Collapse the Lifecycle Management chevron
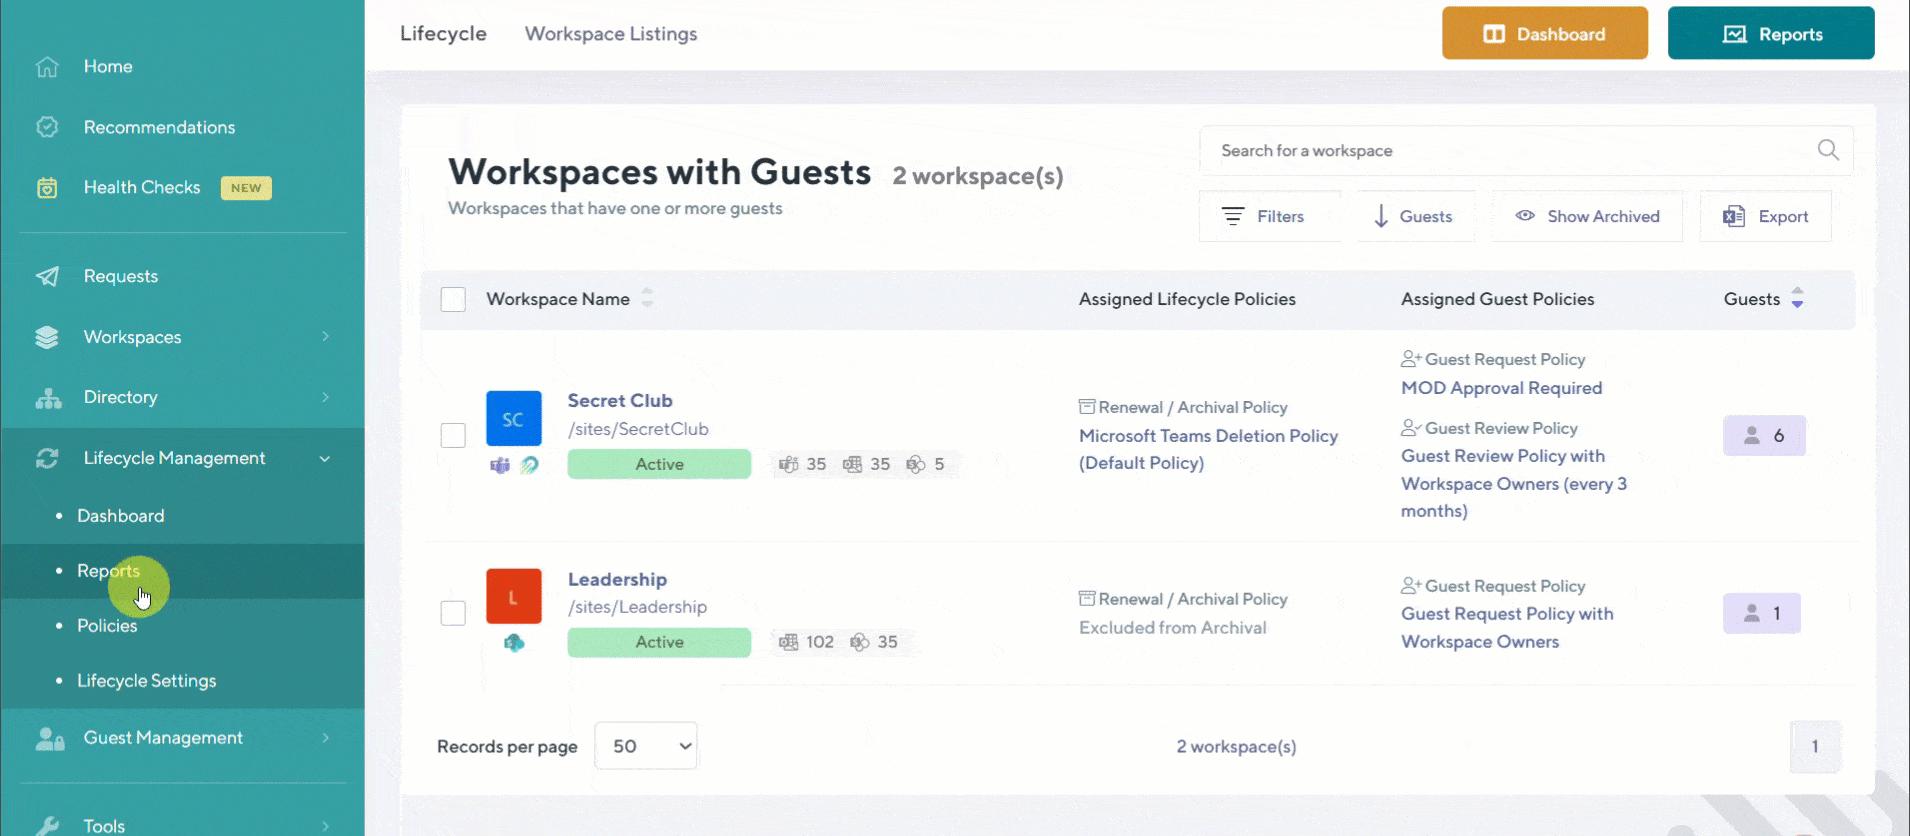 [325, 458]
